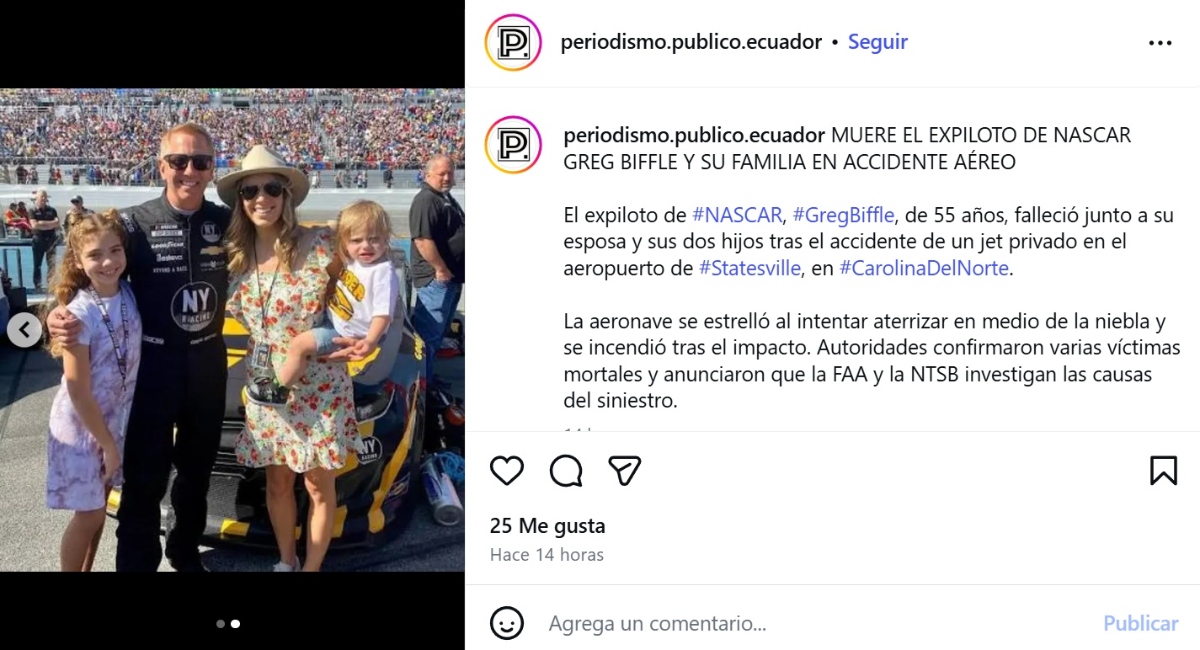Screen dimensions: 1200x650
Task: View the 25 Me gusta likes list
Action: click(x=547, y=526)
